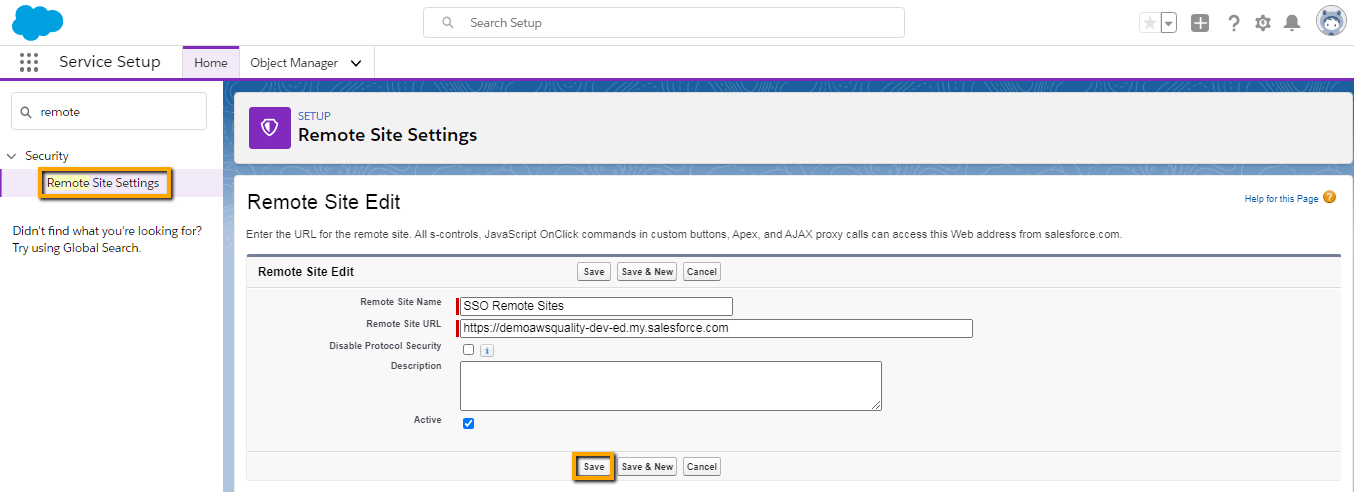Viewport: 1354px width, 492px height.
Task: Click the Disable Protocol Security info icon
Action: coord(487,351)
